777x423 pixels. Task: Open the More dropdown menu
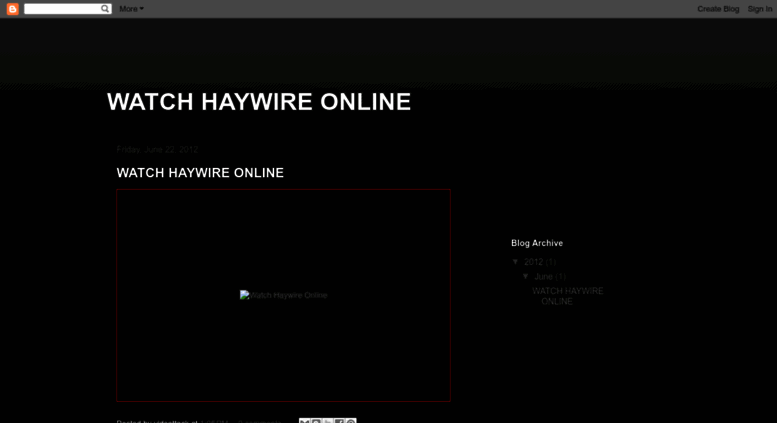coord(131,9)
